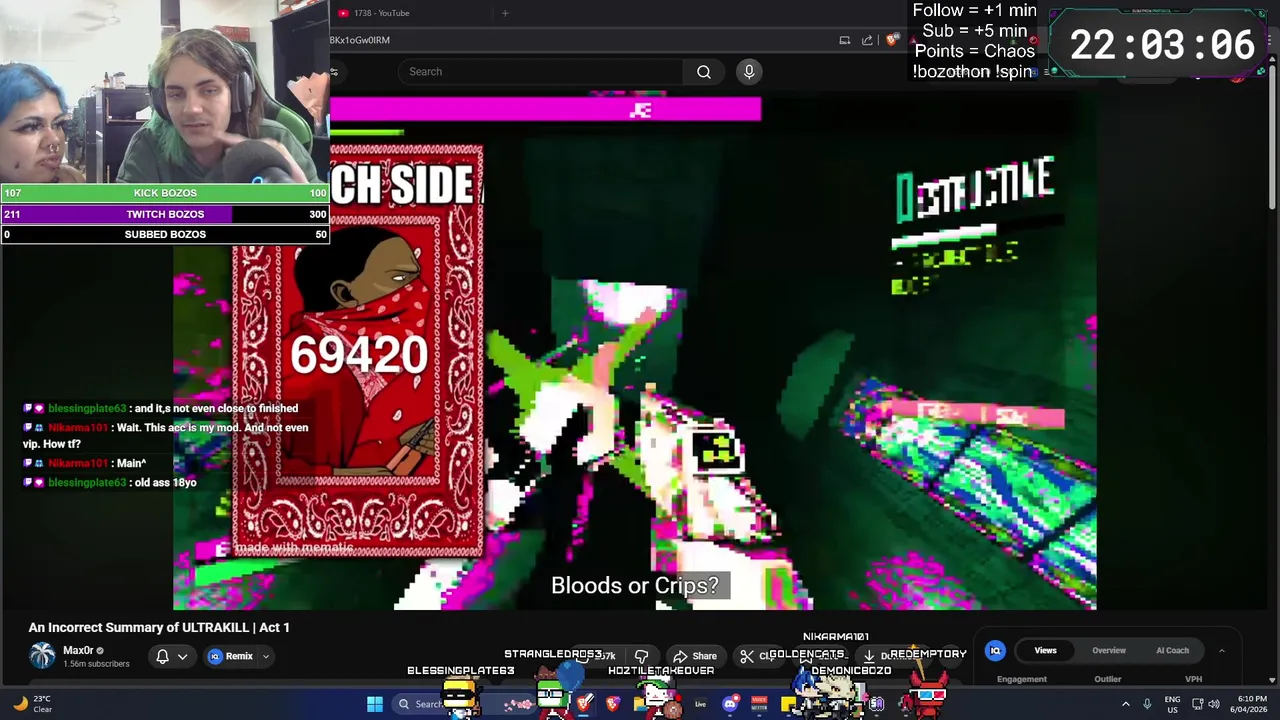The width and height of the screenshot is (1280, 720).
Task: Open the weather widget showing 23°C Clear
Action: point(32,704)
